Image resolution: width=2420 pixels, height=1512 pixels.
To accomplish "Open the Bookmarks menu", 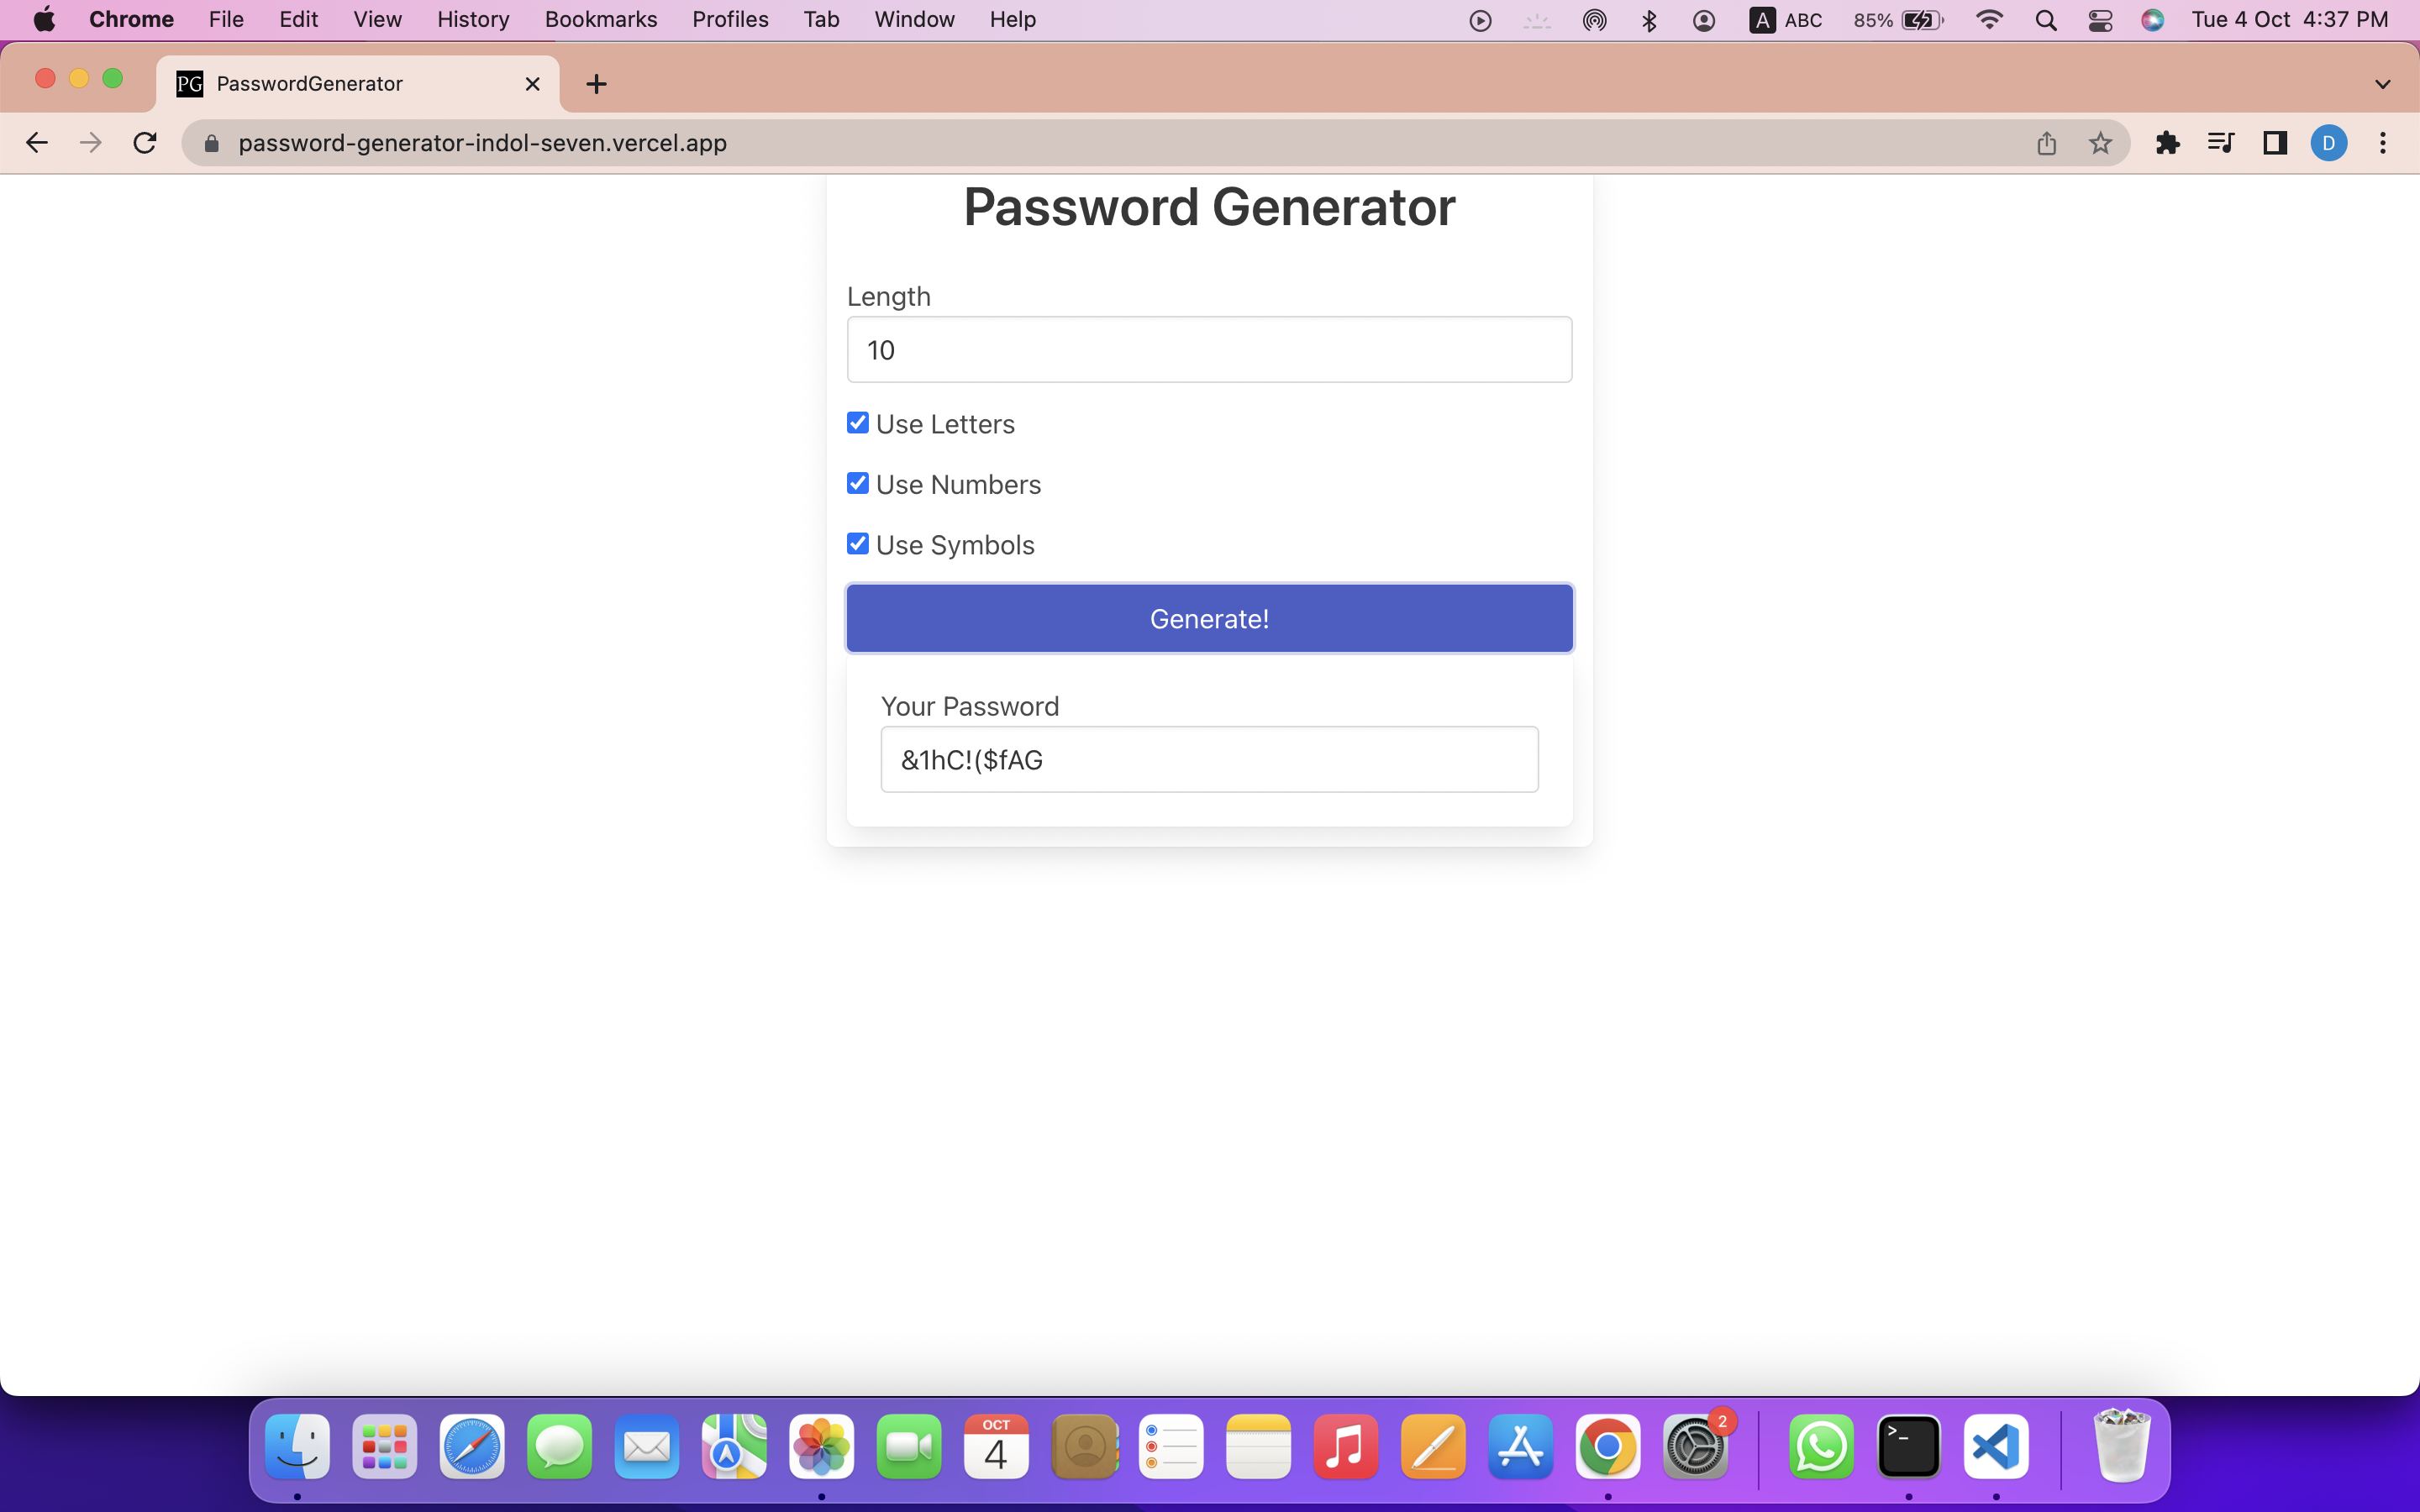I will pyautogui.click(x=601, y=20).
